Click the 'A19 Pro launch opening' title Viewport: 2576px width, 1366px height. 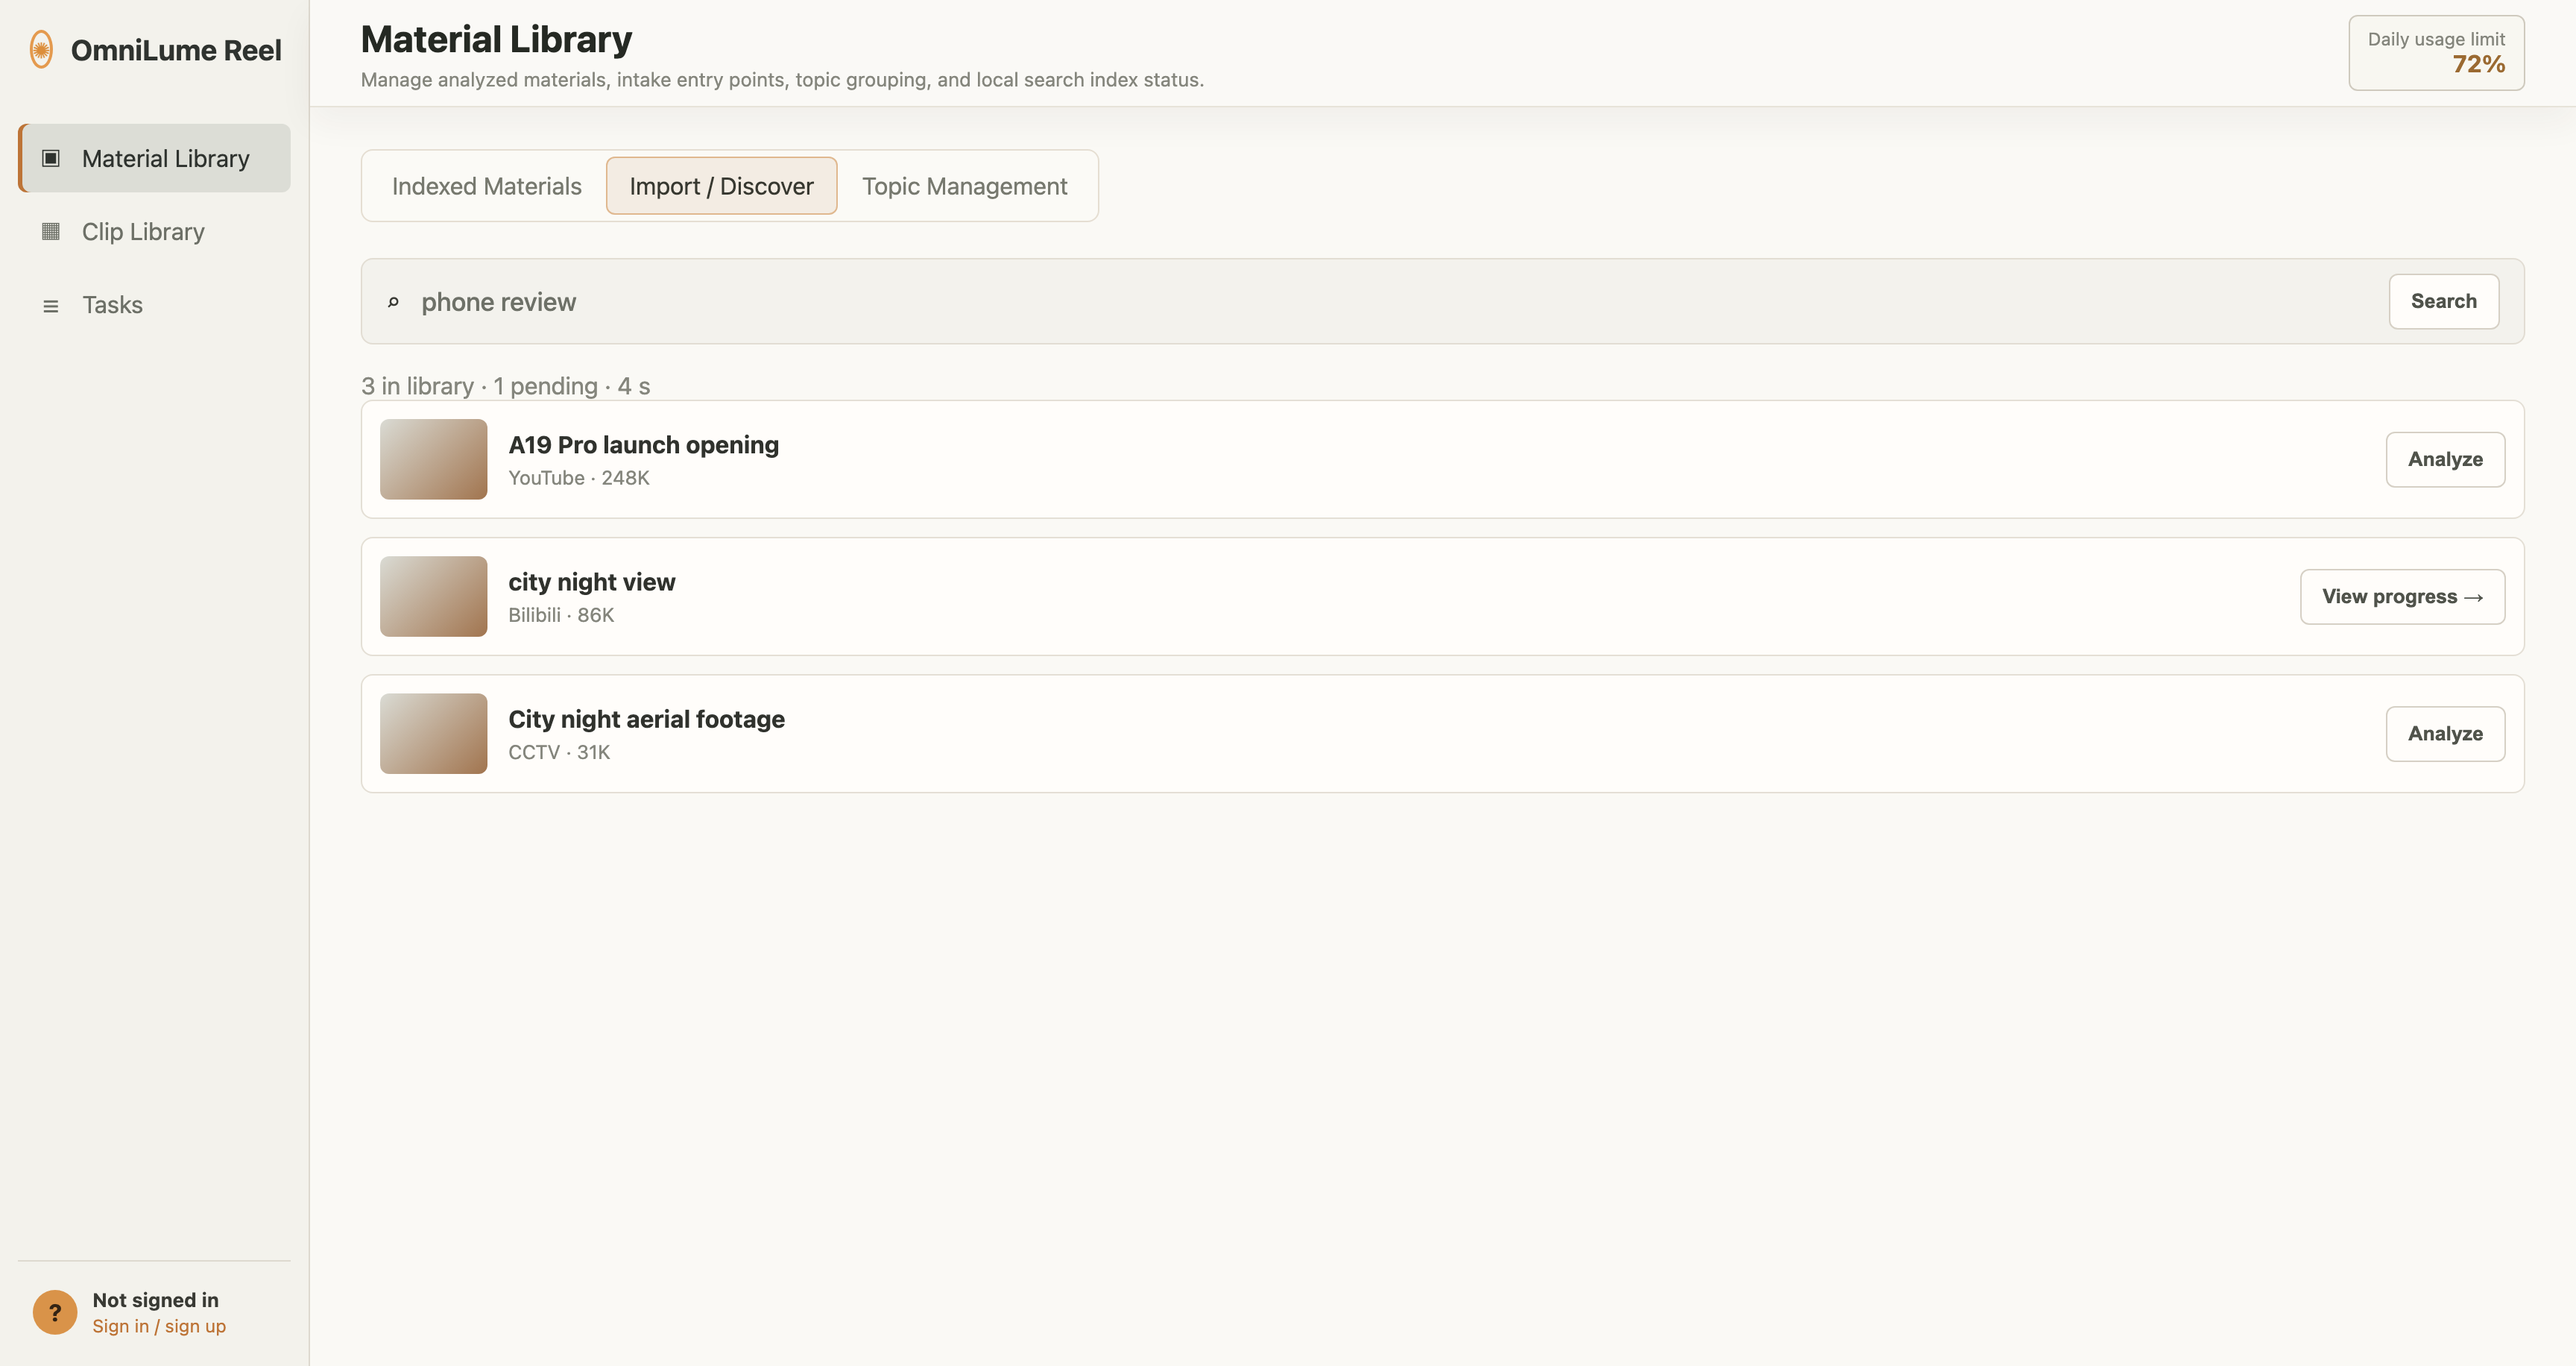click(643, 445)
